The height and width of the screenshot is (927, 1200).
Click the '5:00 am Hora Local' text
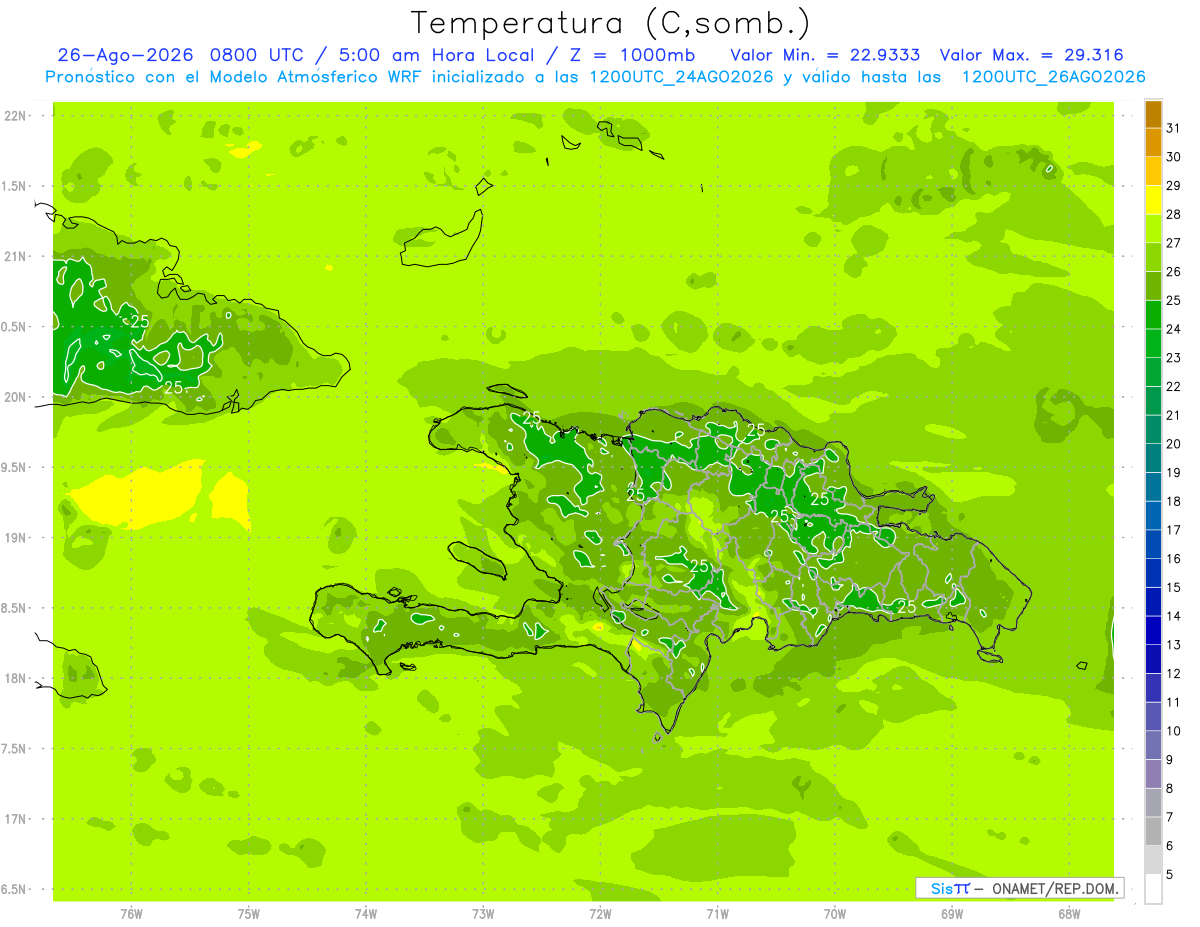tap(436, 55)
